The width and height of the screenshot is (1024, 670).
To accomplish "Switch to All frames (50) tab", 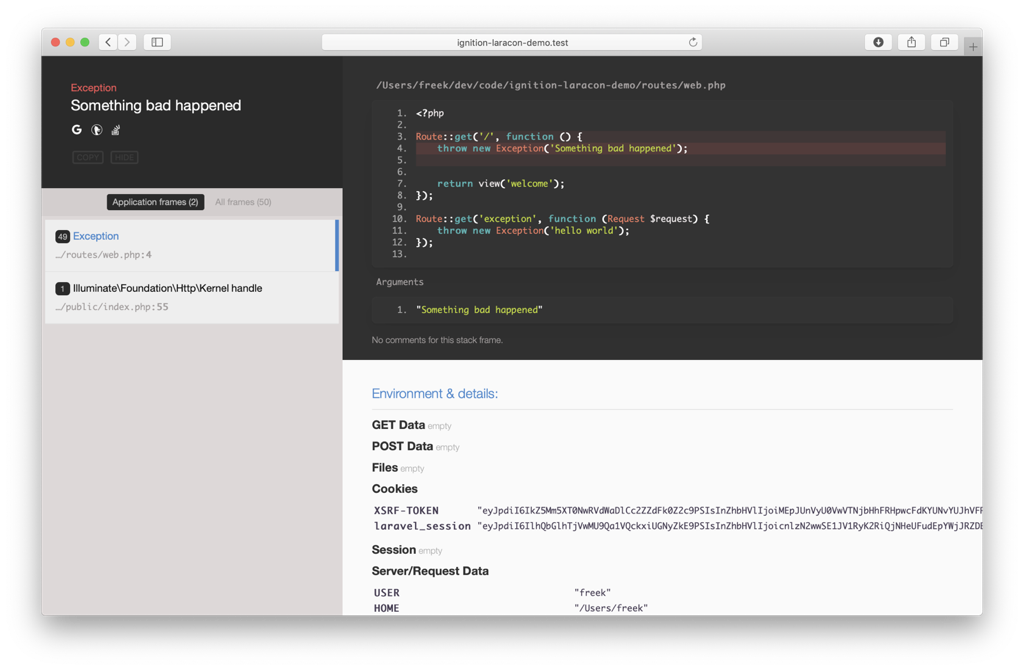I will (243, 202).
